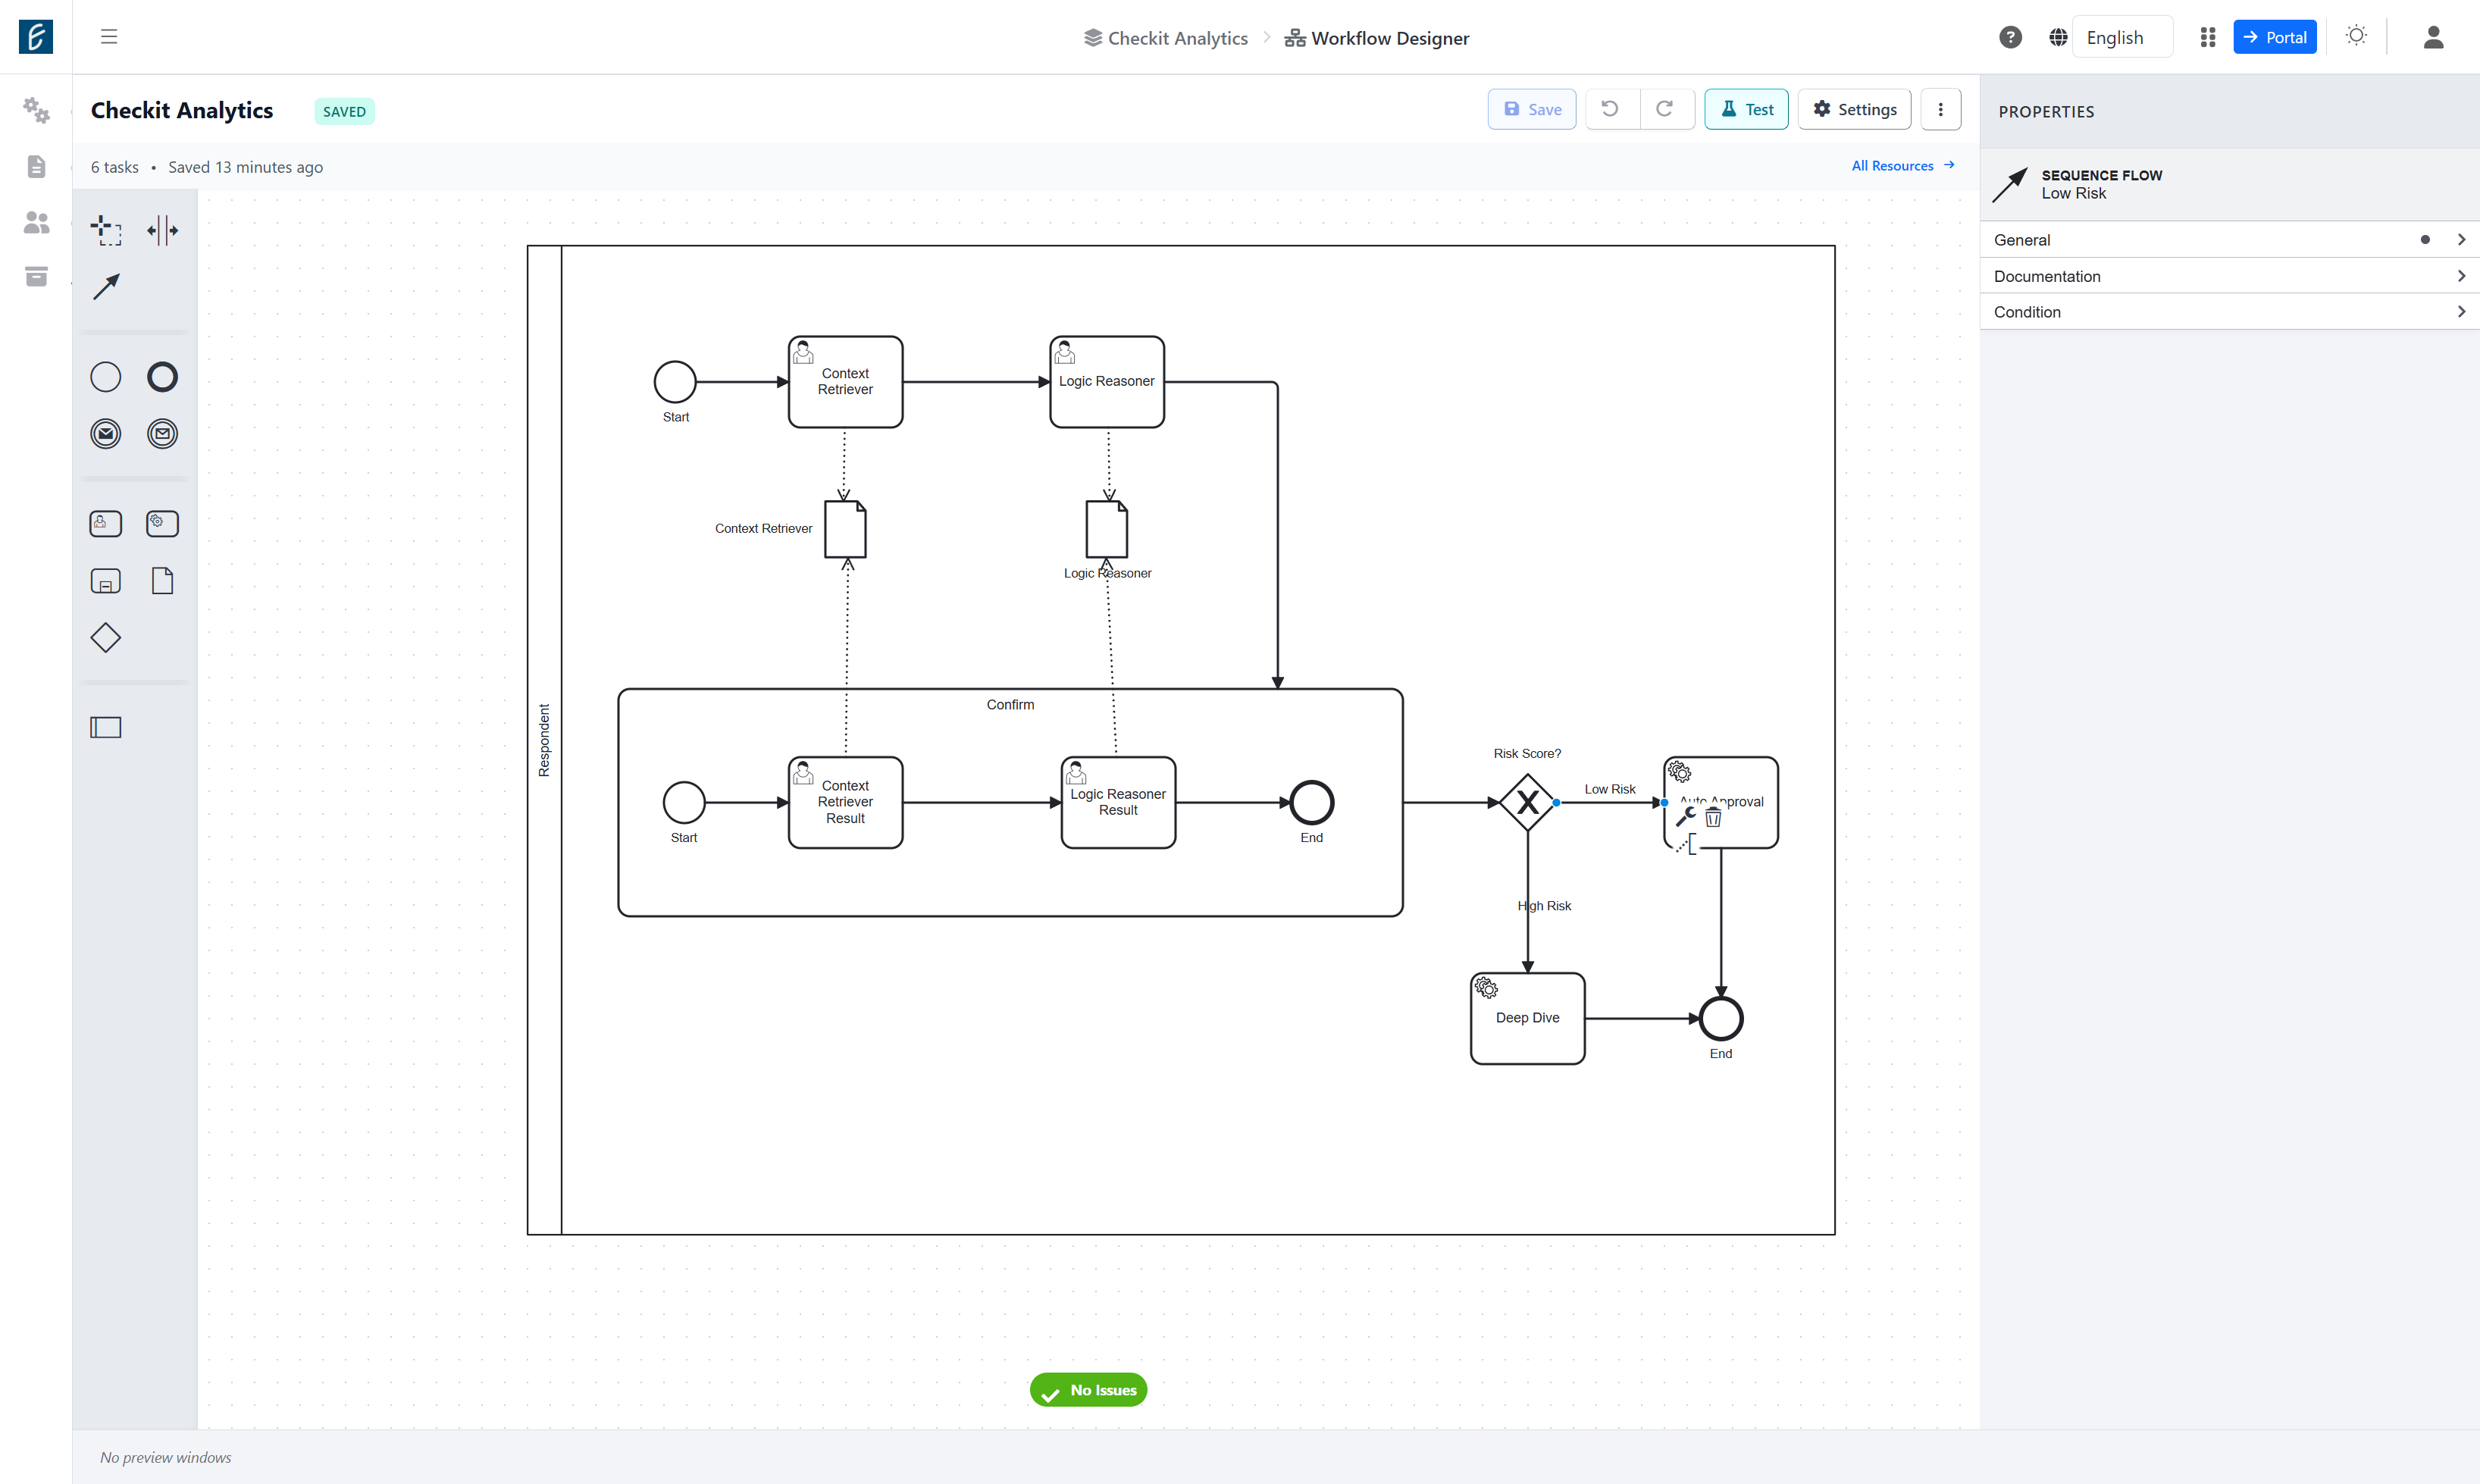Open the Settings button

click(1855, 109)
